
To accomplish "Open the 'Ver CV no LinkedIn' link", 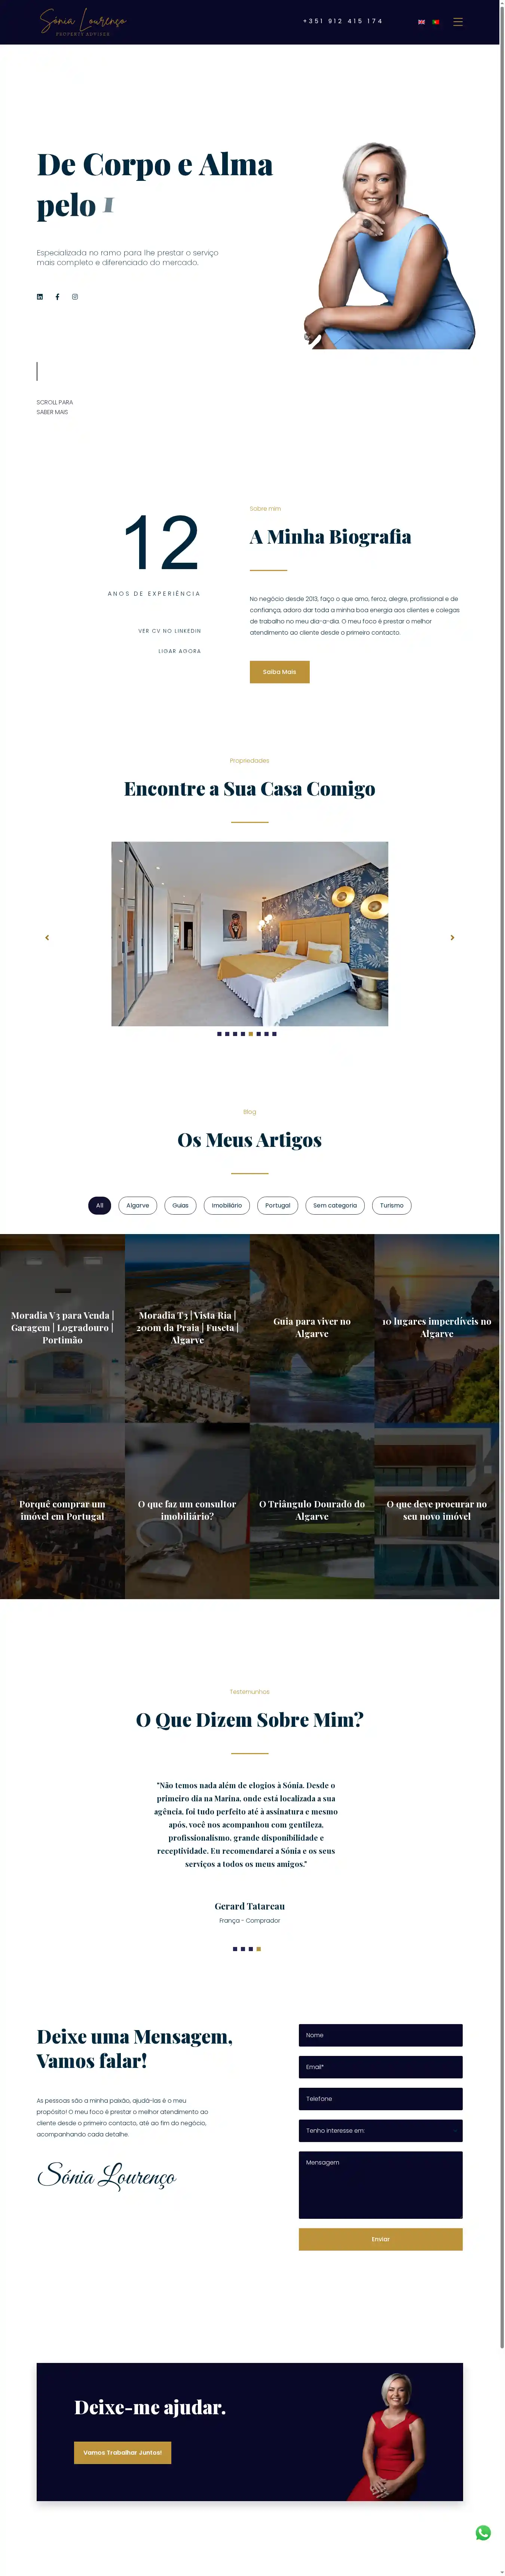I will (x=170, y=631).
